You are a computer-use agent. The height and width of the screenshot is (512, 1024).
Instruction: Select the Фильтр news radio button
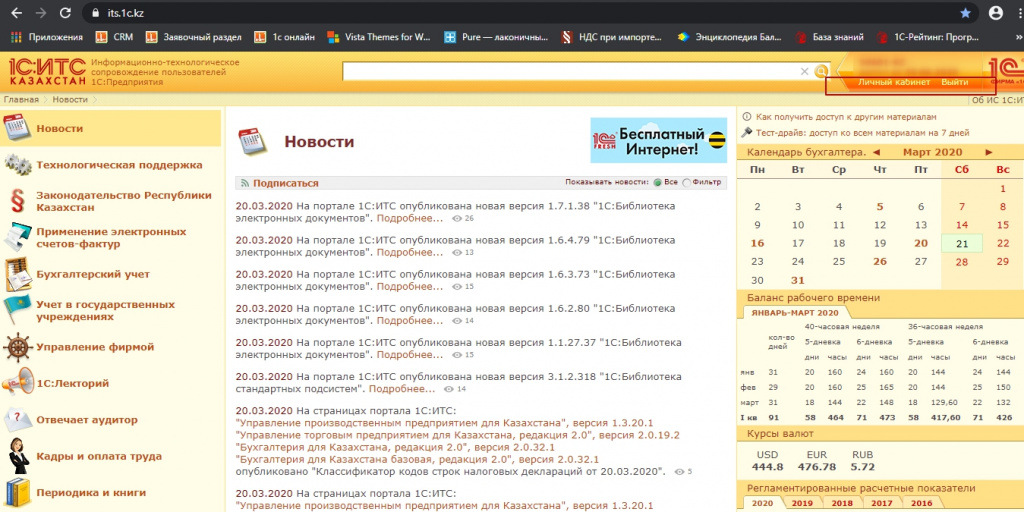point(686,183)
